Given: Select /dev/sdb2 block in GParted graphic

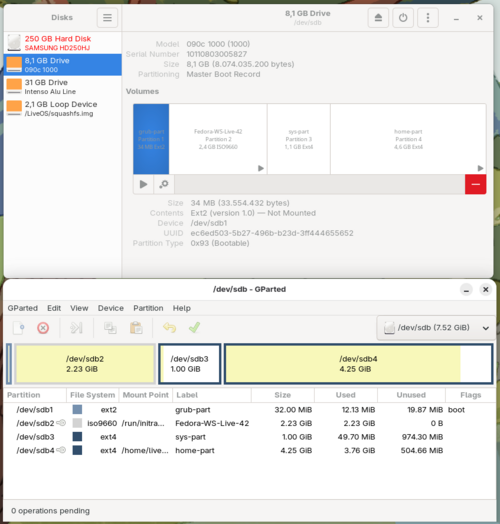Looking at the screenshot, I should (x=85, y=364).
